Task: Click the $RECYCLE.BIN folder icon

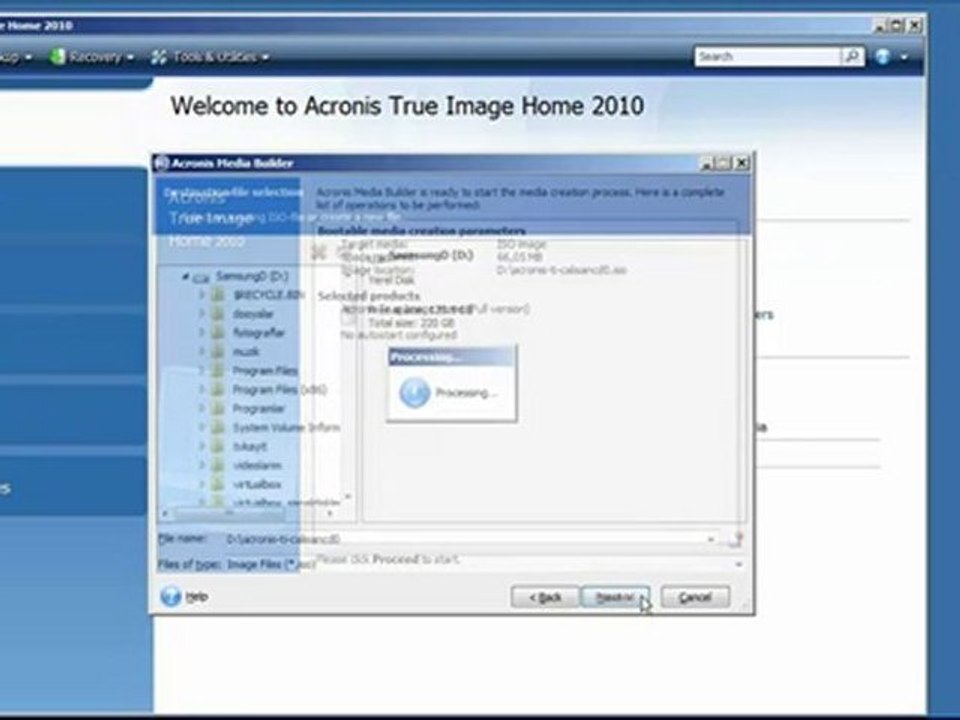Action: coord(219,295)
